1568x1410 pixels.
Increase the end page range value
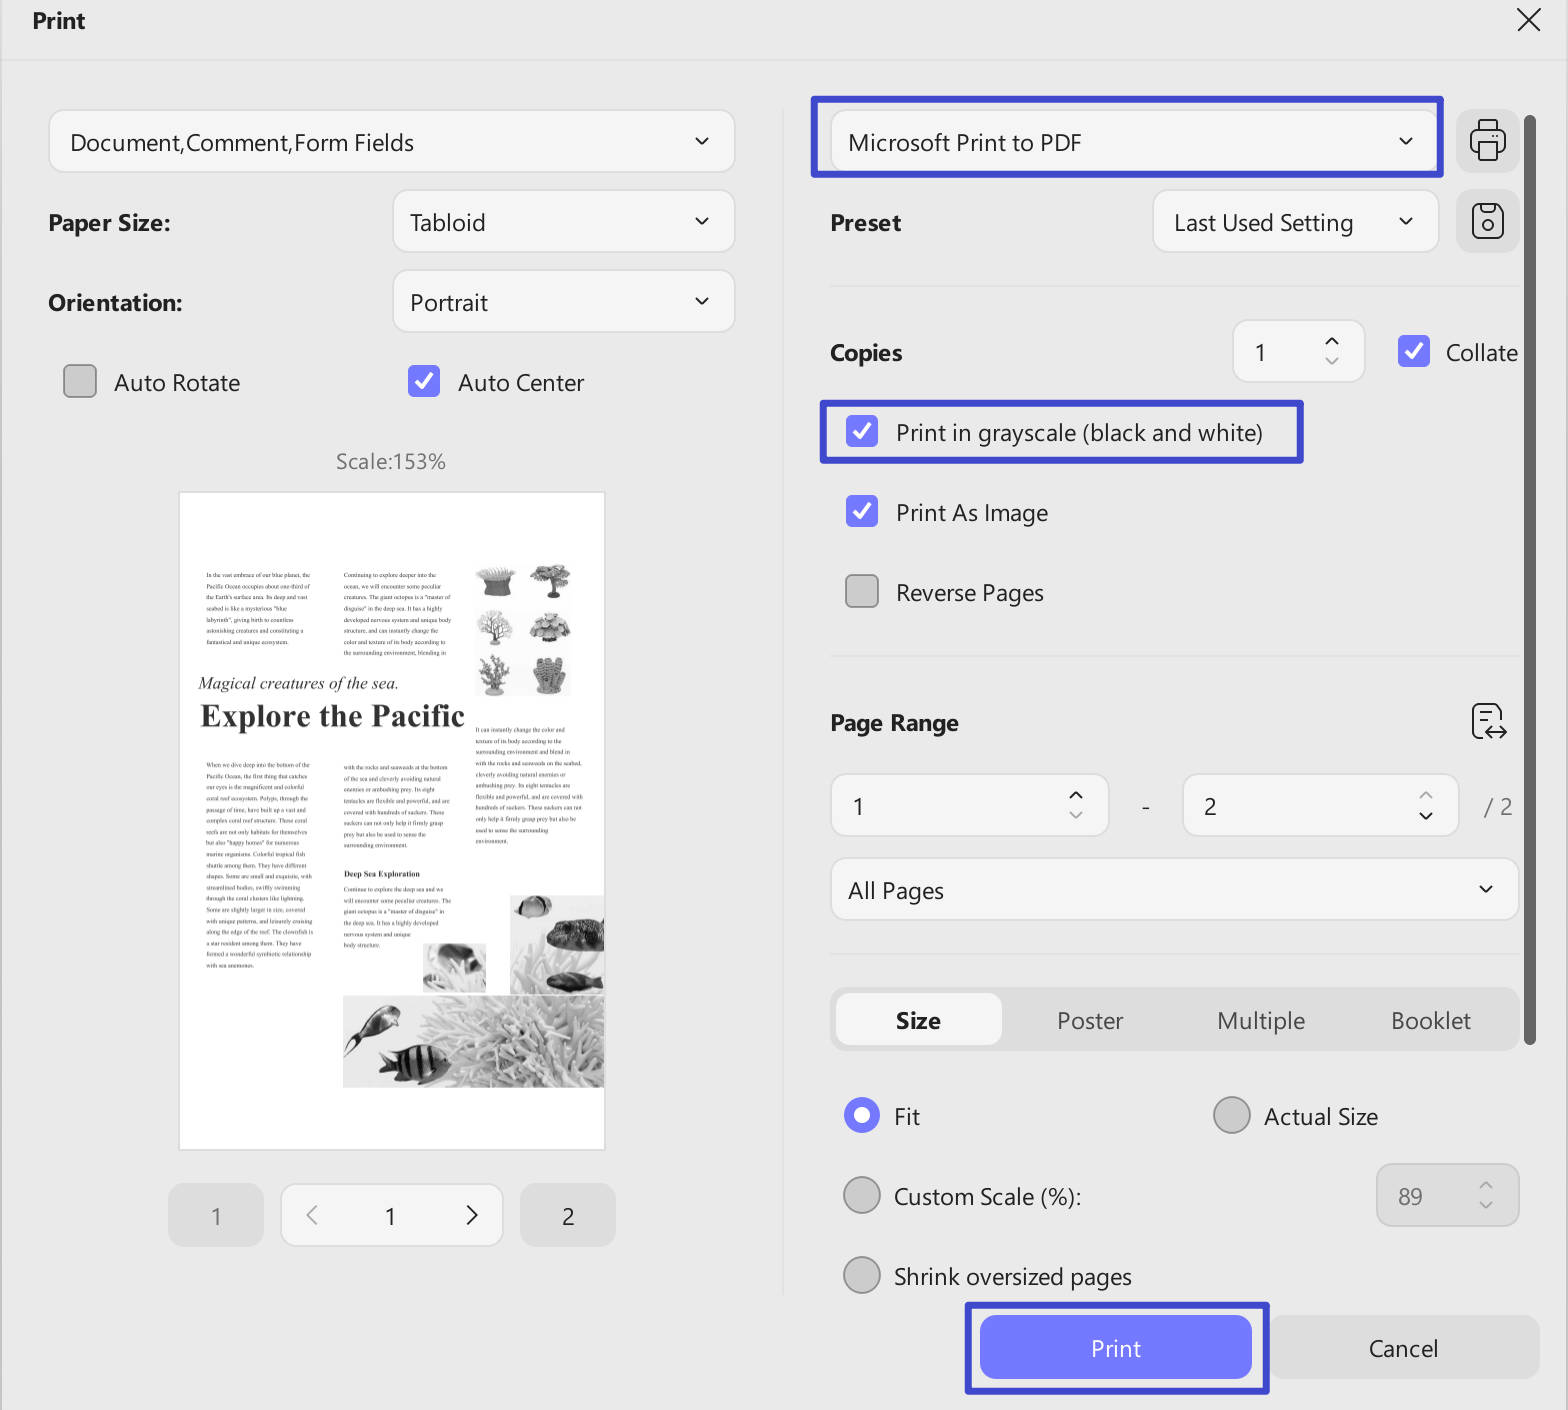pos(1426,795)
